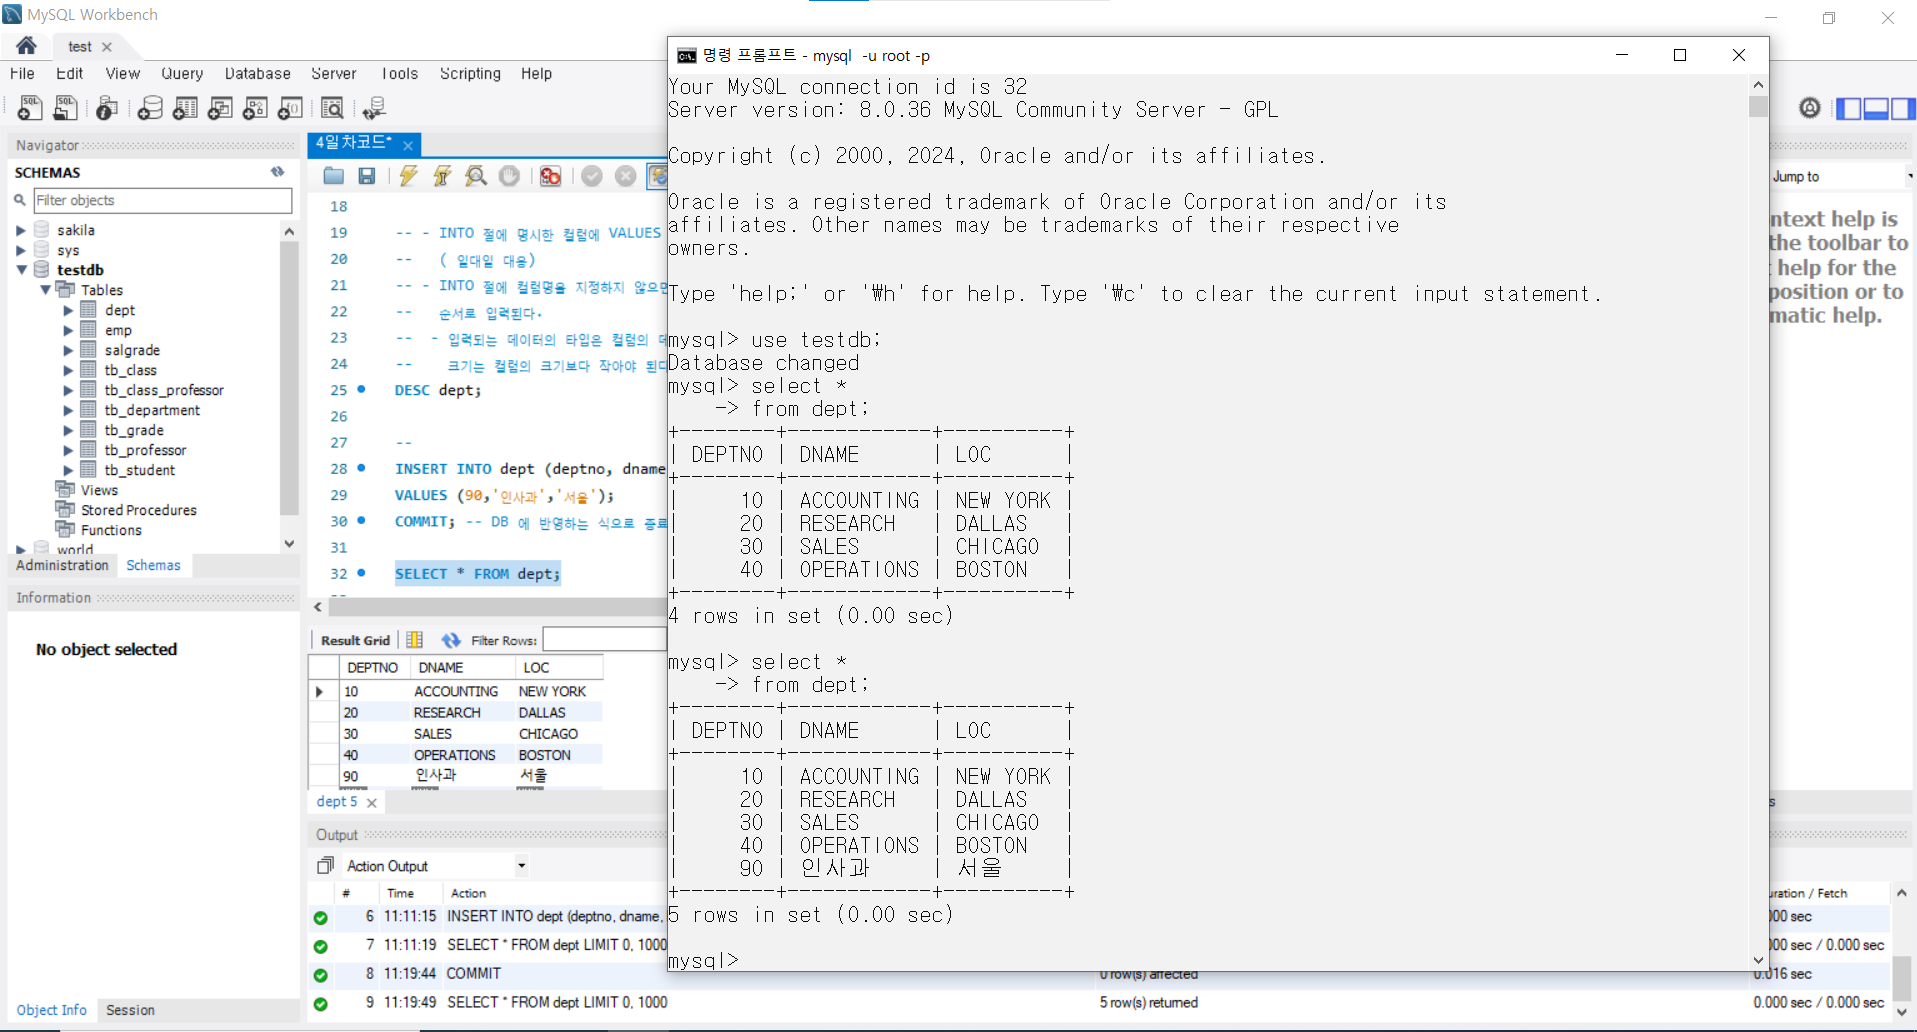This screenshot has width=1917, height=1032.
Task: Click result grid form editor icon
Action: coord(414,640)
